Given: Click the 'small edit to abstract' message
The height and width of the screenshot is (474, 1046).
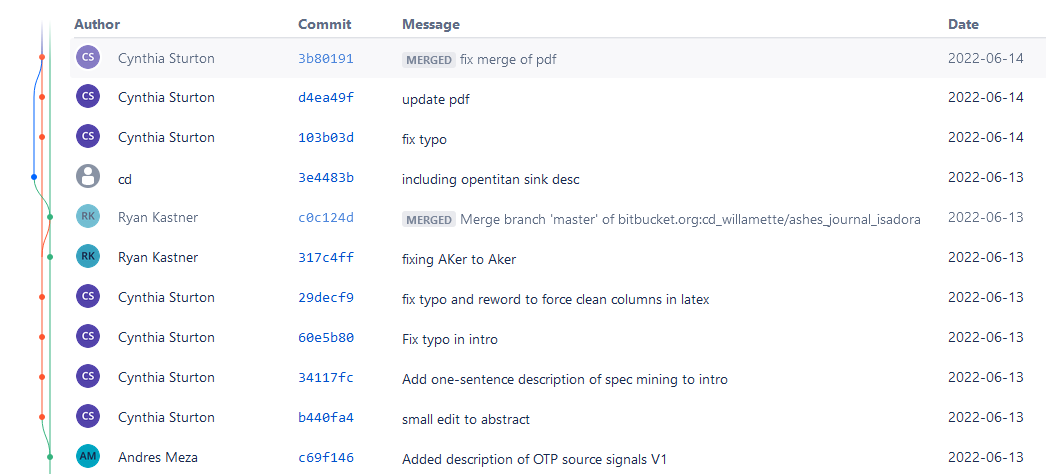Looking at the screenshot, I should (465, 418).
